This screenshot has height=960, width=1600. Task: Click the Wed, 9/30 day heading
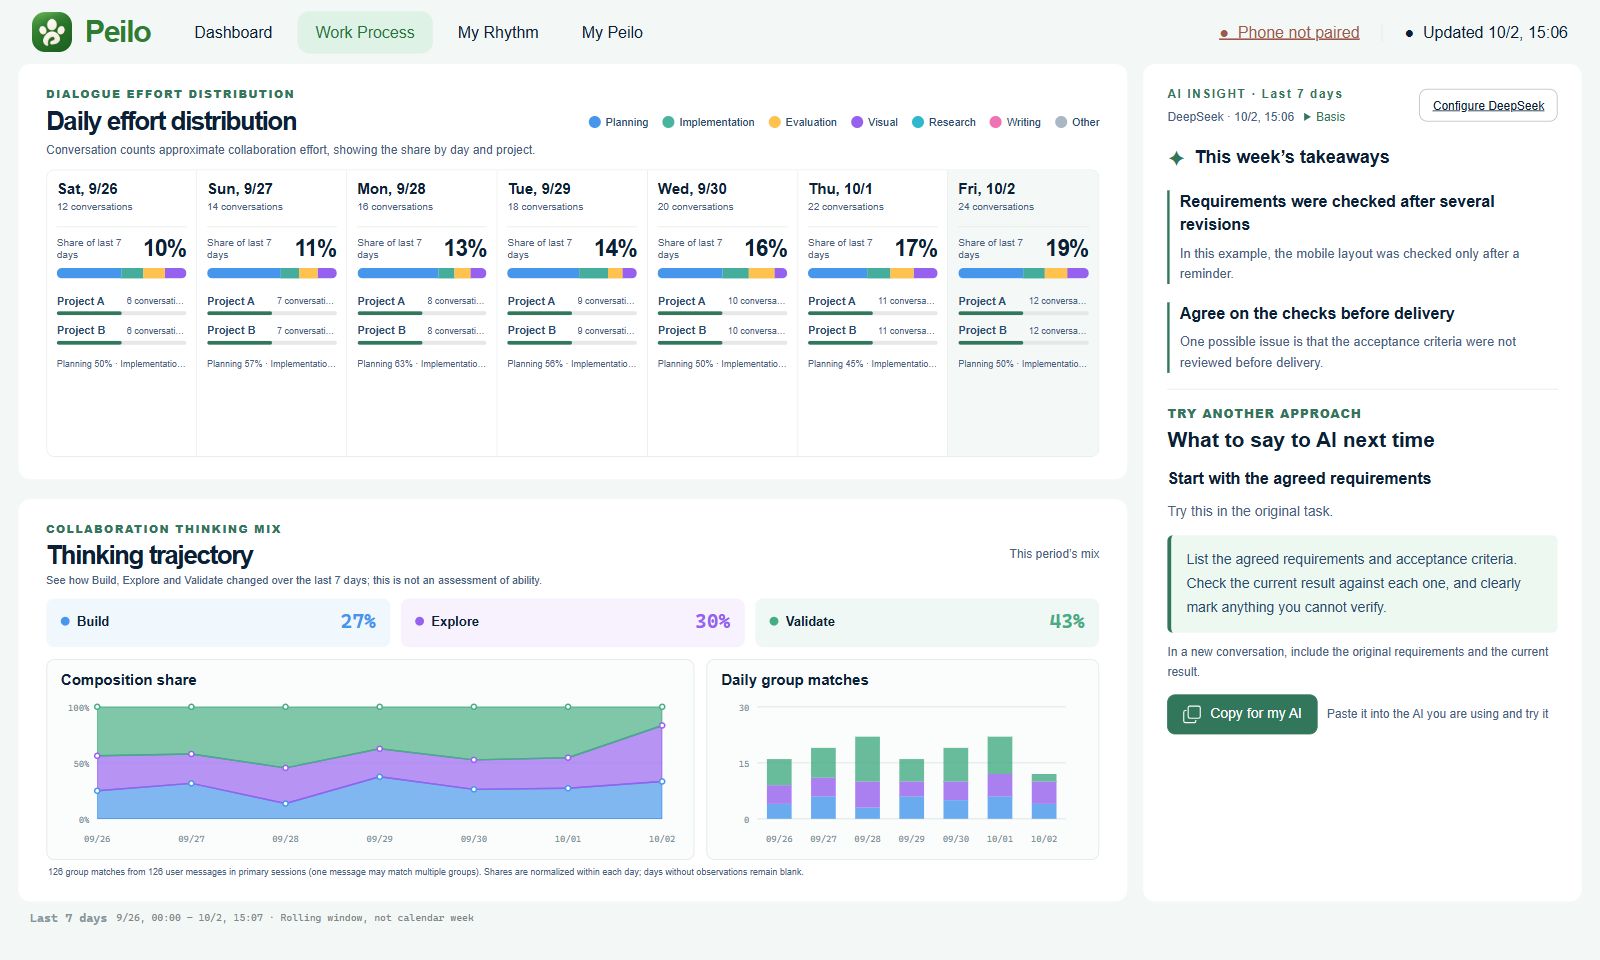pos(692,189)
